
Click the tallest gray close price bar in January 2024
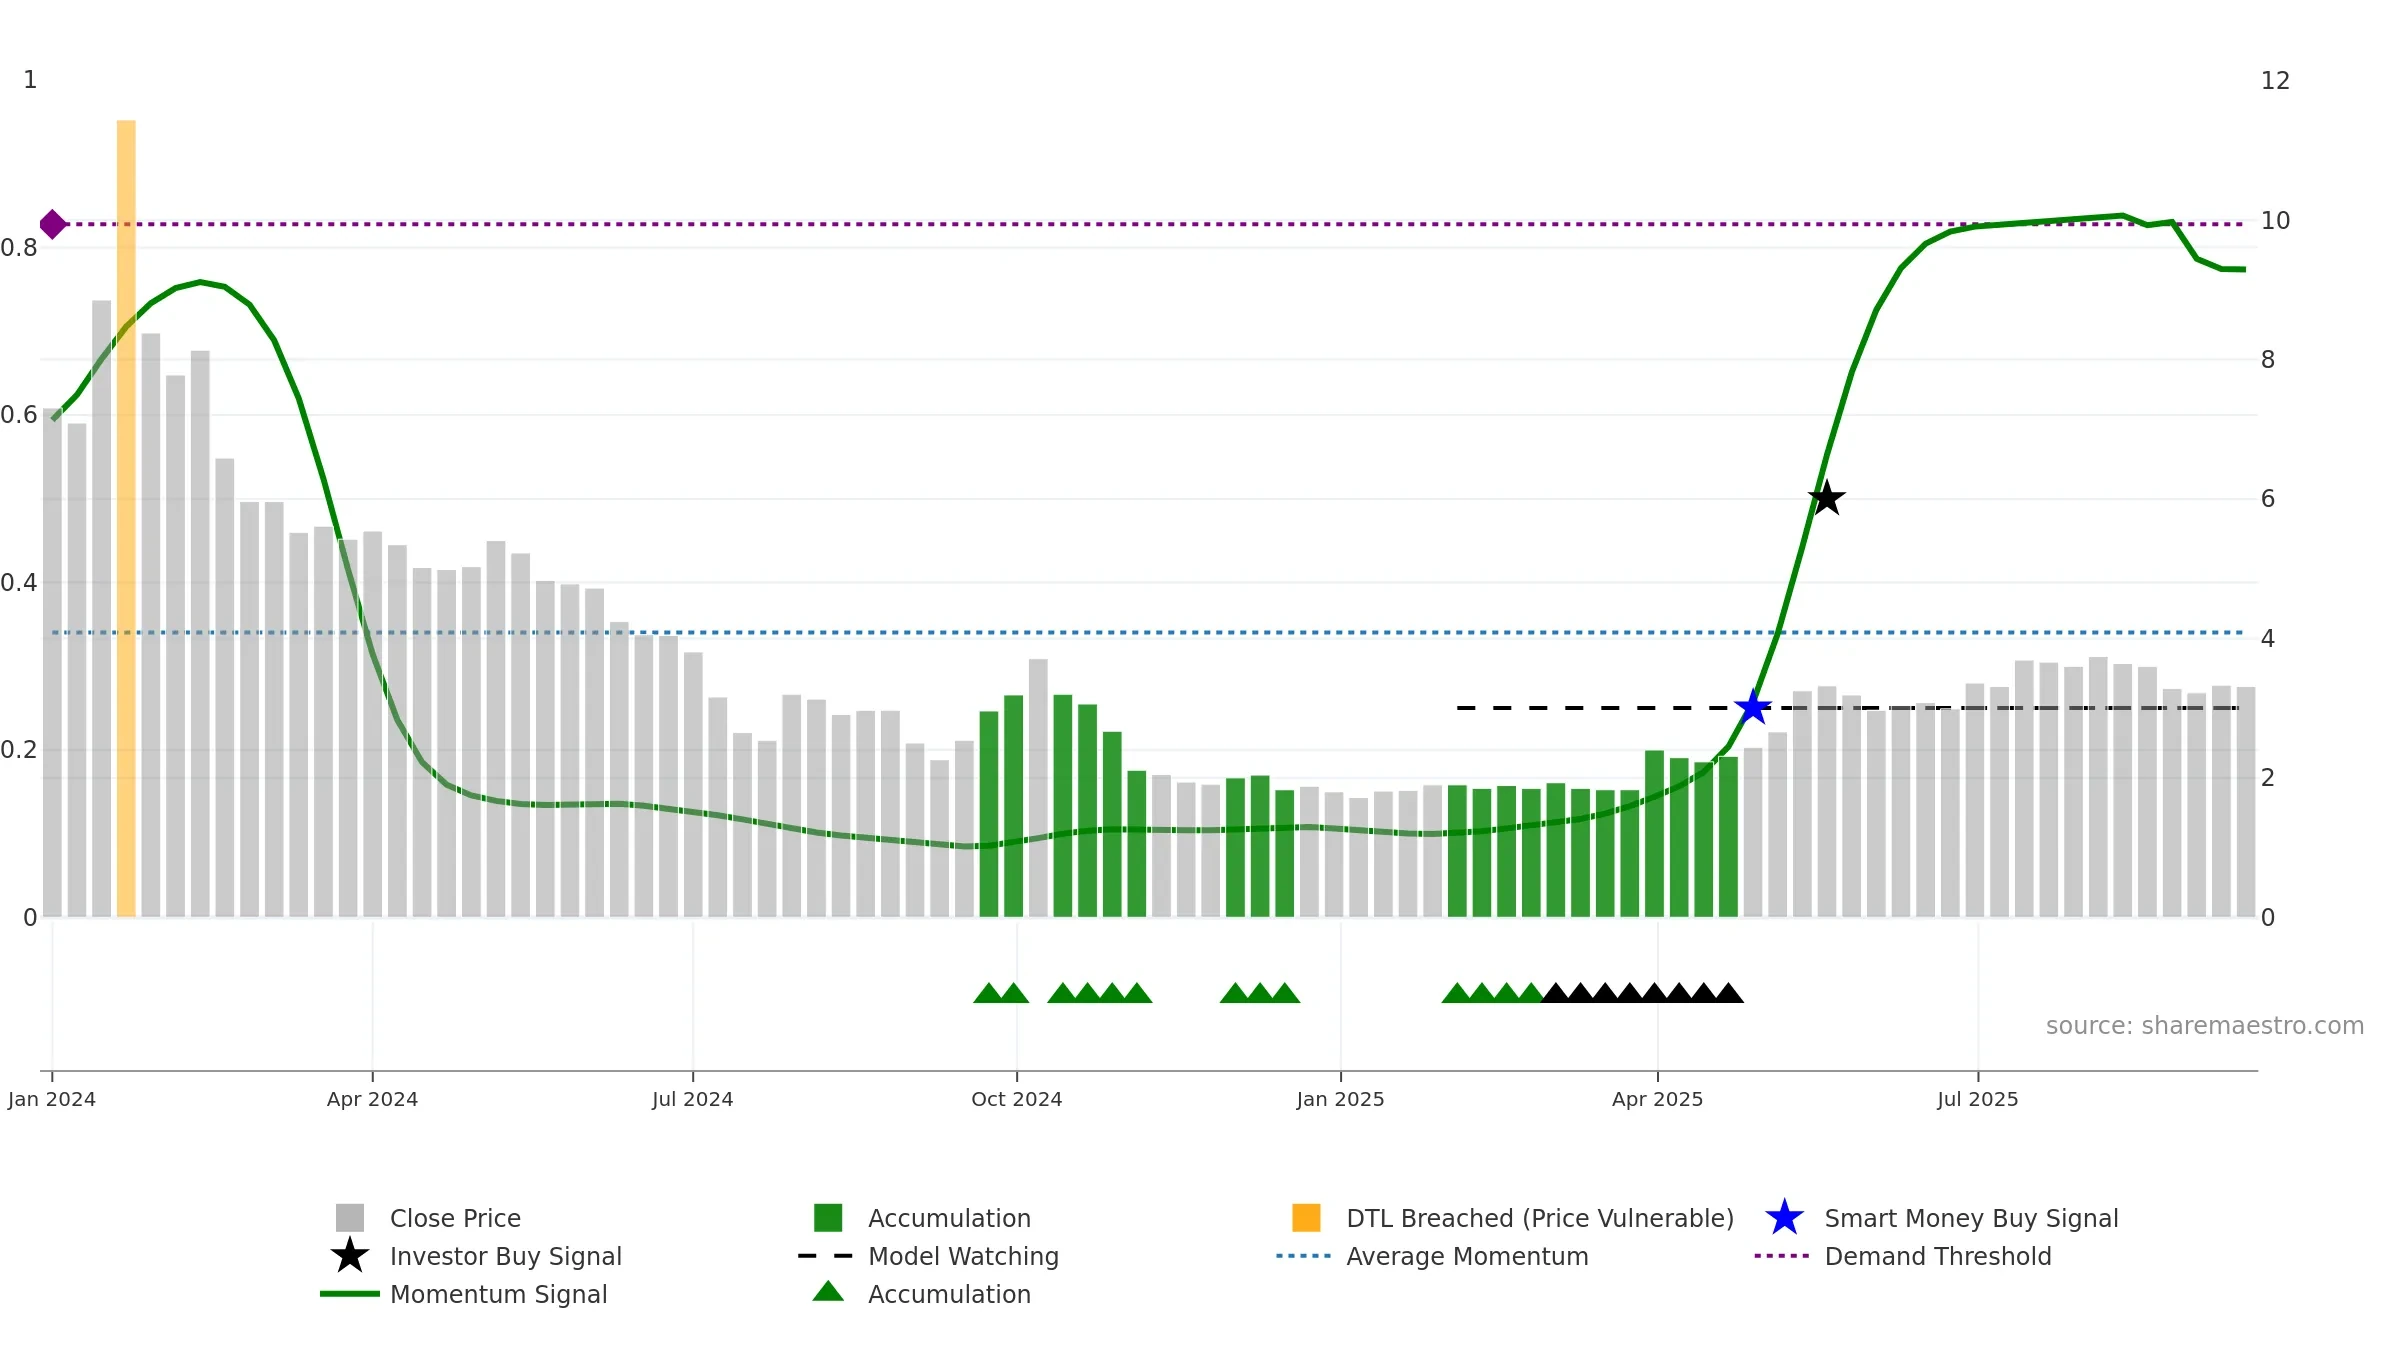(x=102, y=608)
